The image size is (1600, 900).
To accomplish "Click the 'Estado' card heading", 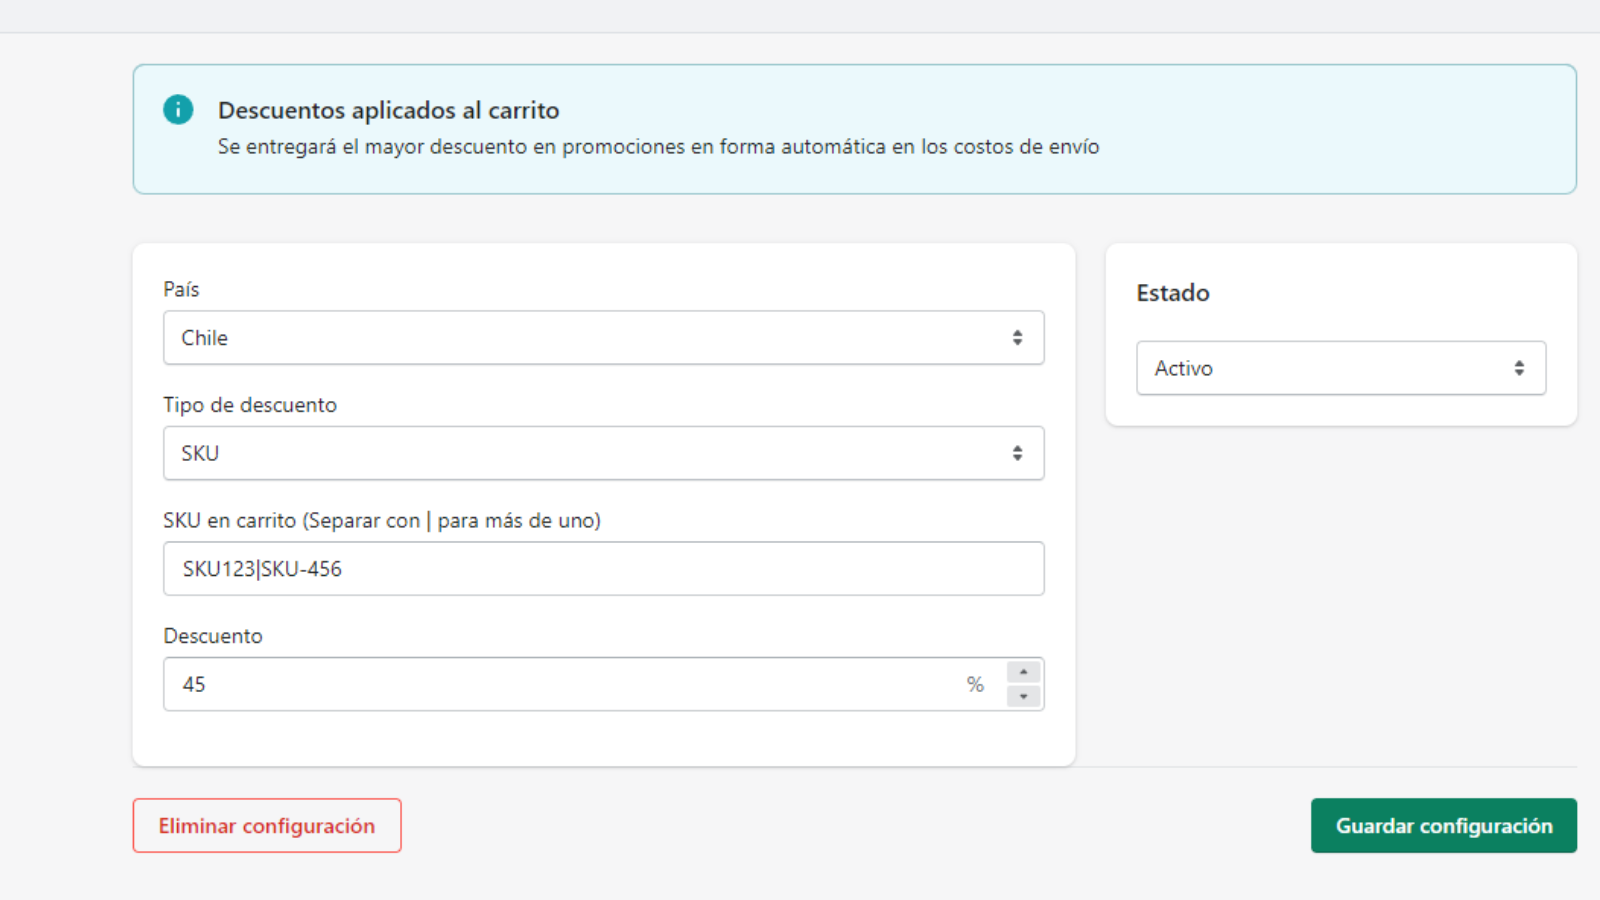I will 1173,293.
